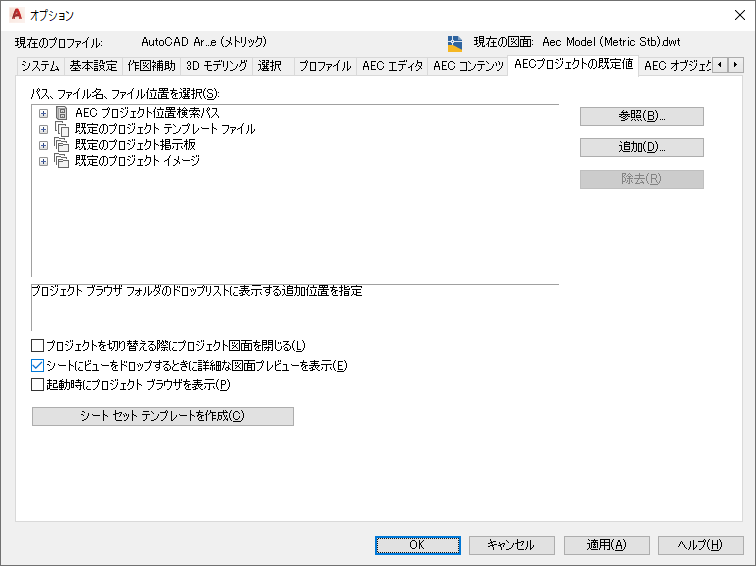756x566 pixels.
Task: Select 既定のプロジェクト テンプレート ファイル row
Action: point(165,129)
